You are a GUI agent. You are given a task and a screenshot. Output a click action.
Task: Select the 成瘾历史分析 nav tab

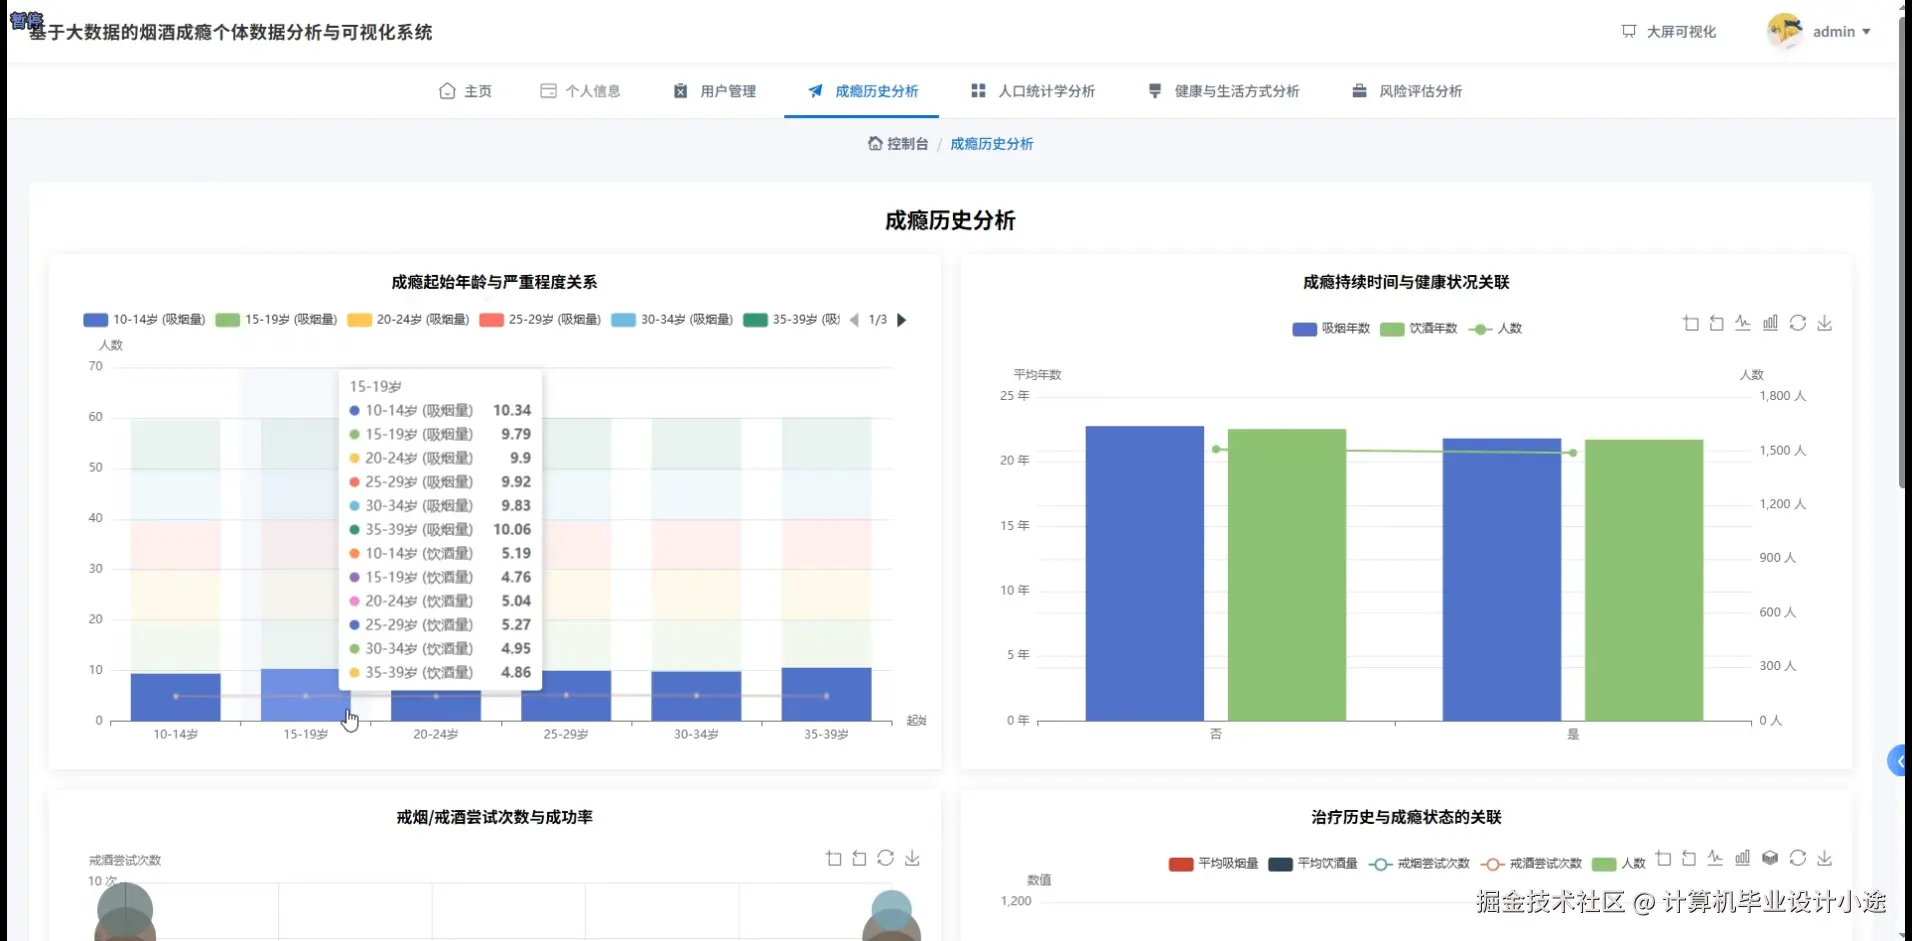(x=863, y=91)
